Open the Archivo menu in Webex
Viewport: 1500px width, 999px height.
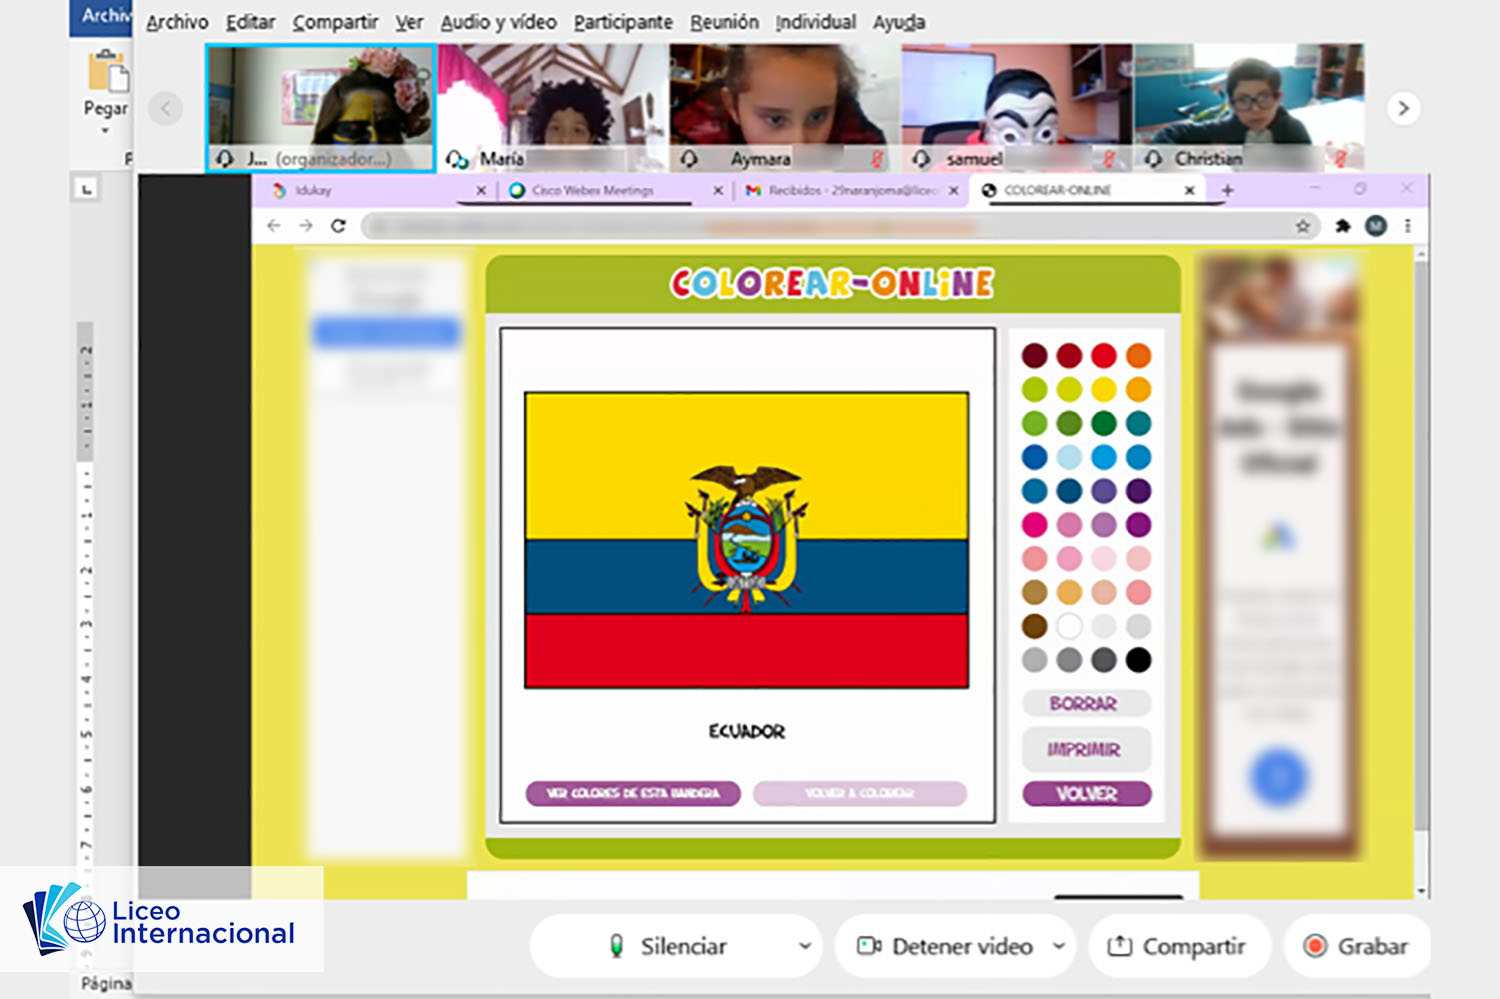177,22
